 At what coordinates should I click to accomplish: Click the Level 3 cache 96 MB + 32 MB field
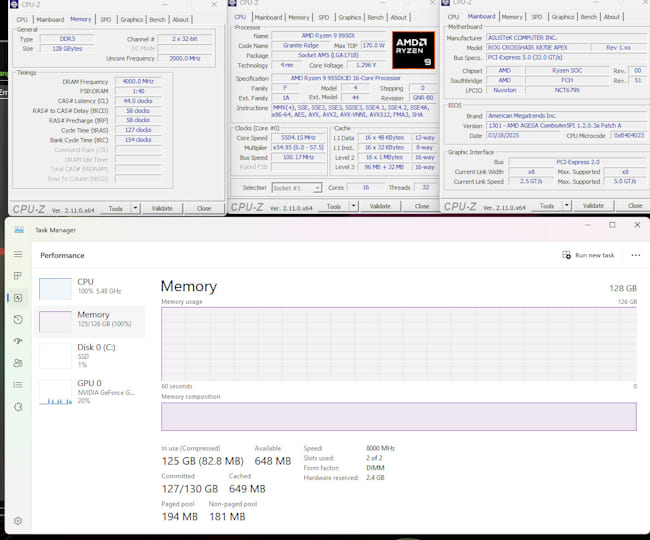pyautogui.click(x=384, y=167)
